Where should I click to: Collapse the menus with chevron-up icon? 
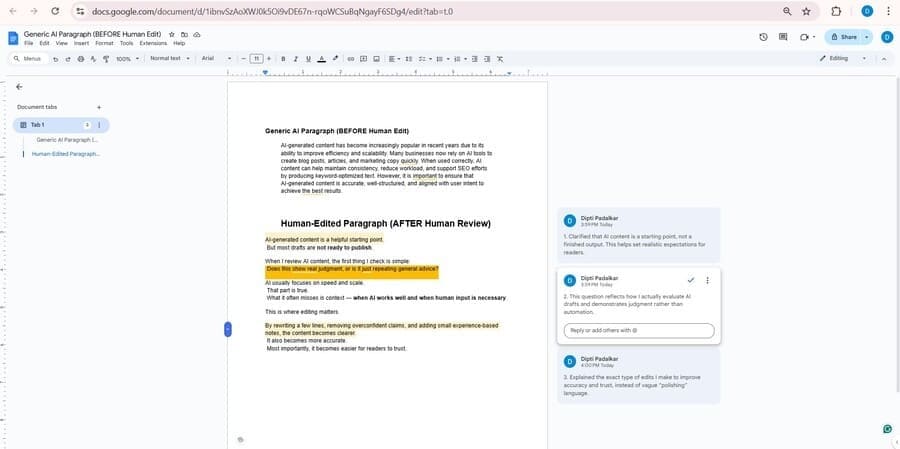(884, 59)
